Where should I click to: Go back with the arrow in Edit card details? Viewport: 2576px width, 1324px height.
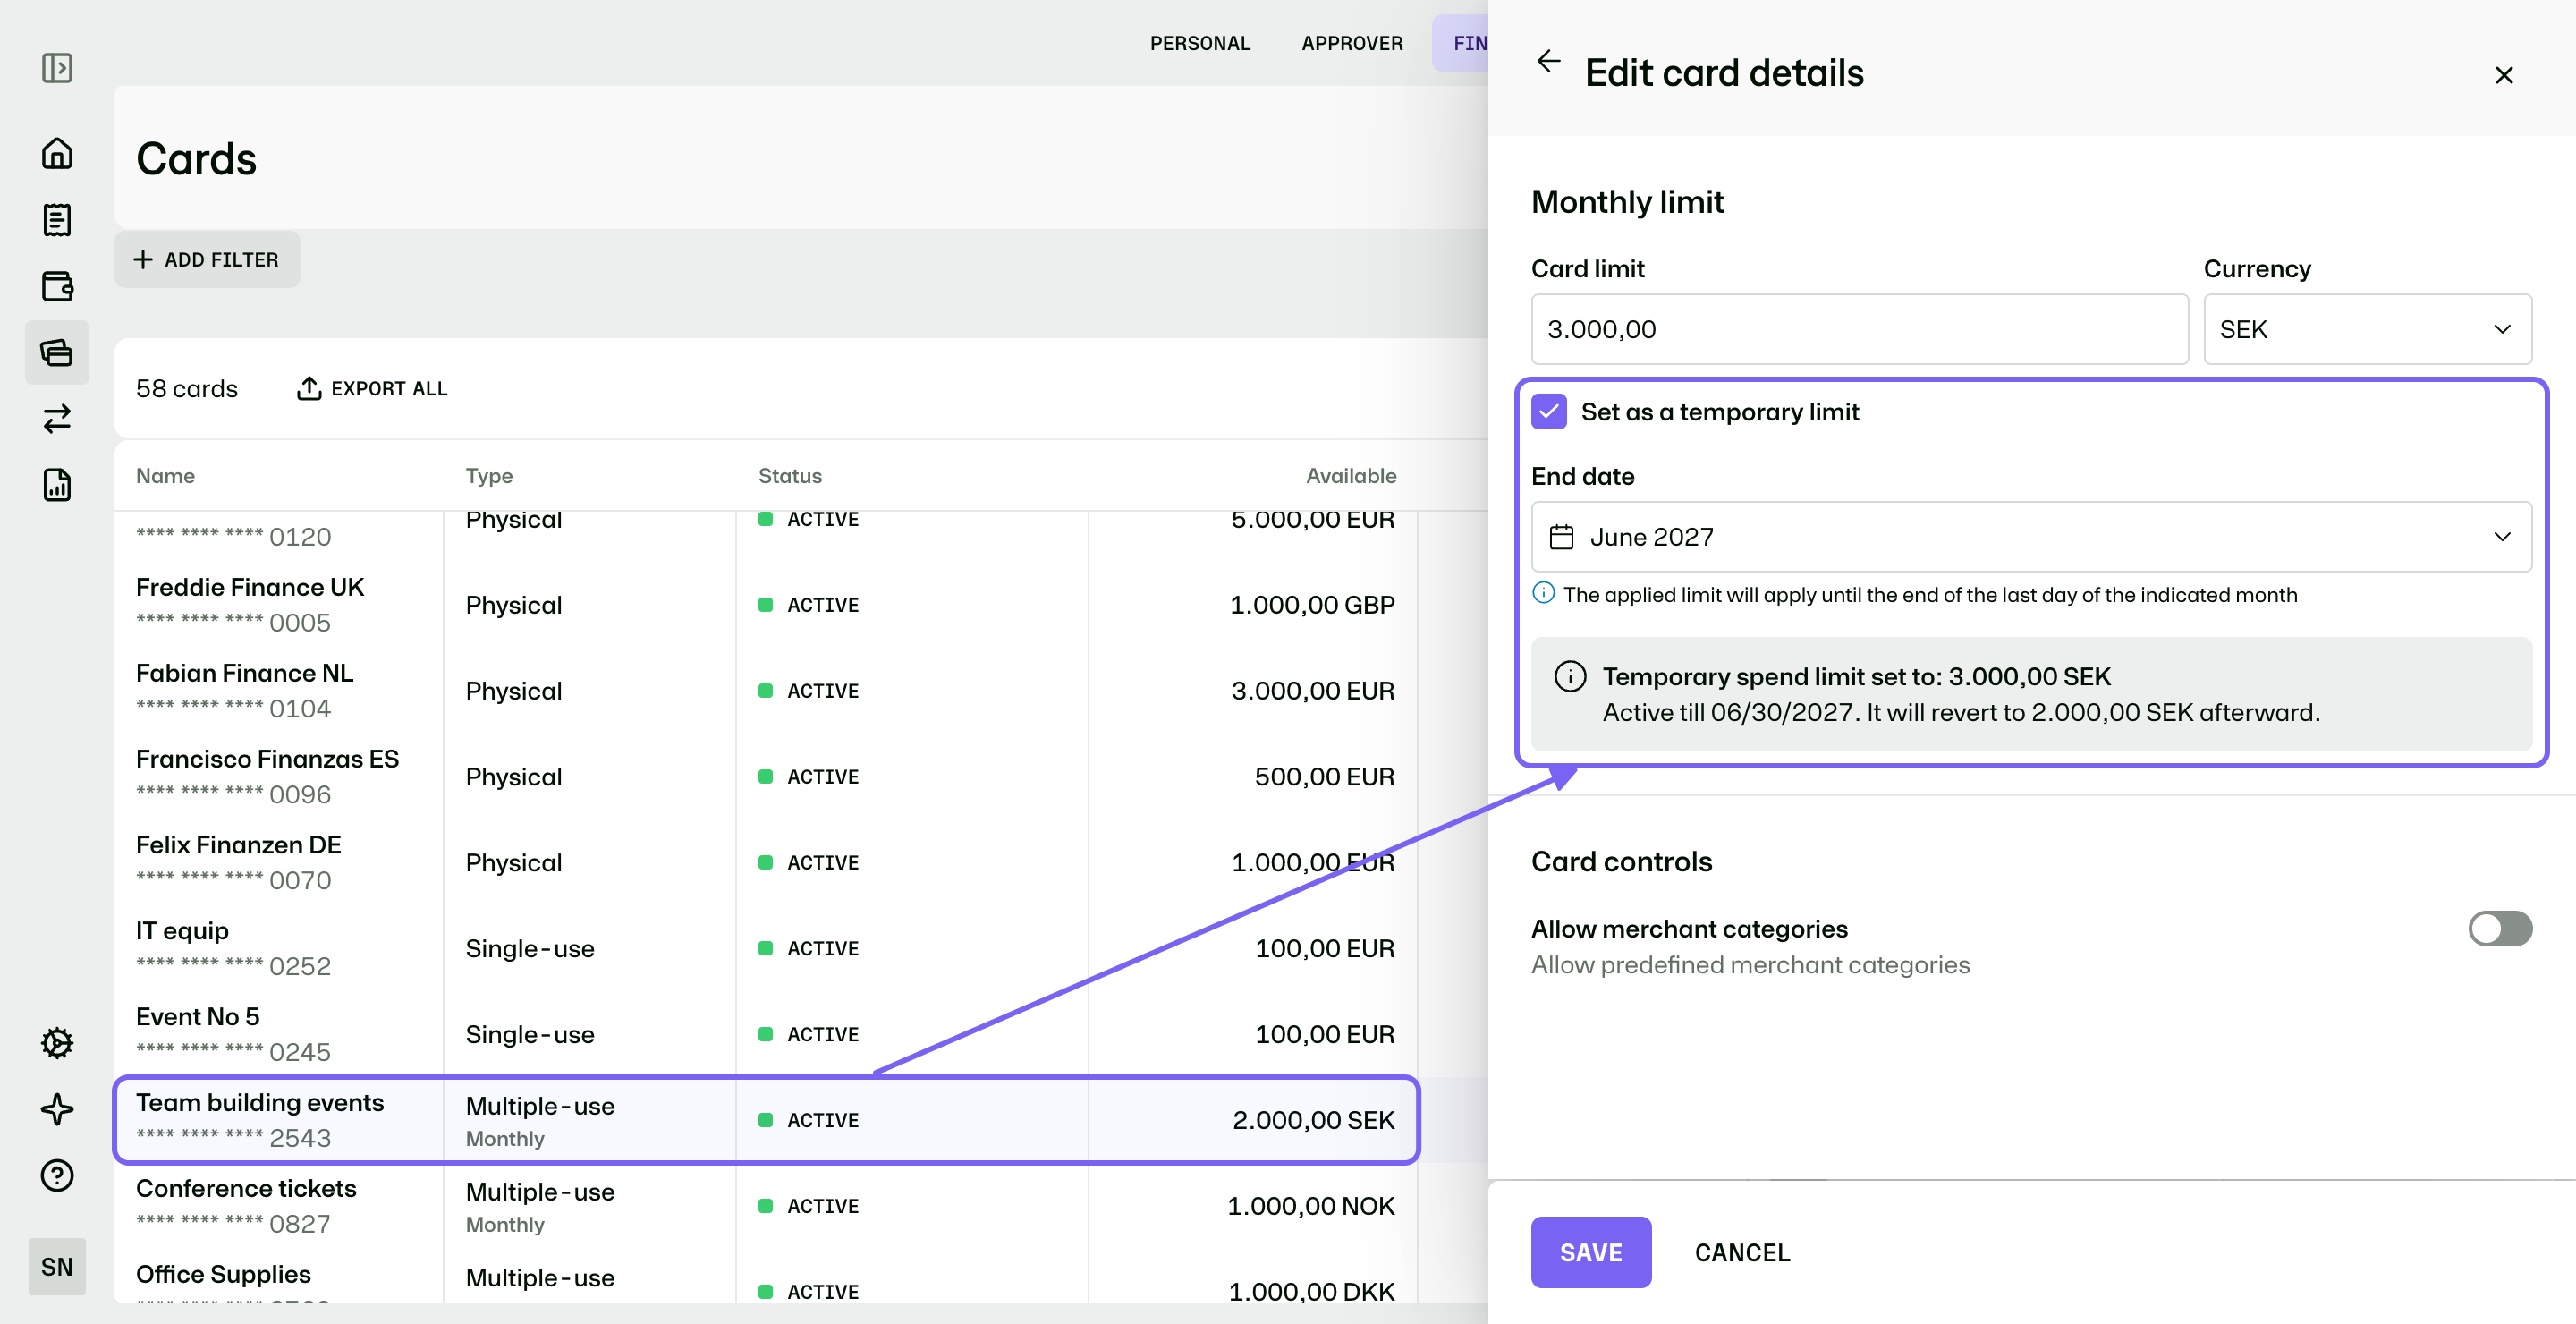[1548, 61]
